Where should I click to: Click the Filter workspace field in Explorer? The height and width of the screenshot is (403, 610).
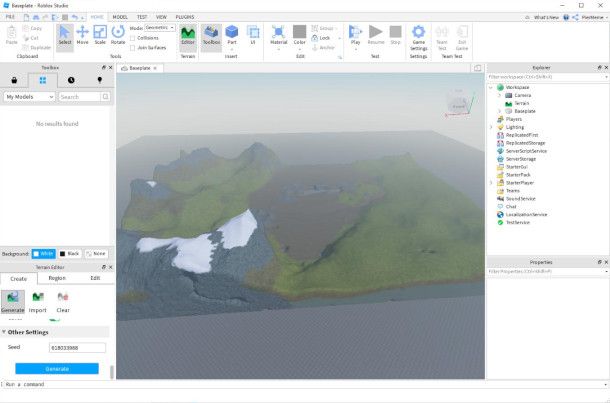[x=546, y=77]
